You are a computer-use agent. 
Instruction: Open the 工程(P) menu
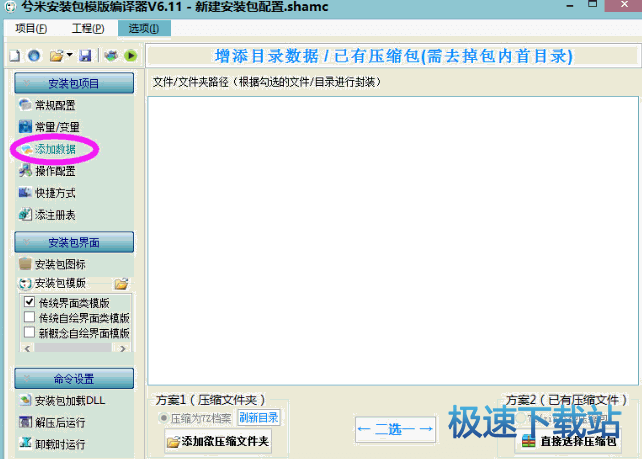click(x=87, y=28)
